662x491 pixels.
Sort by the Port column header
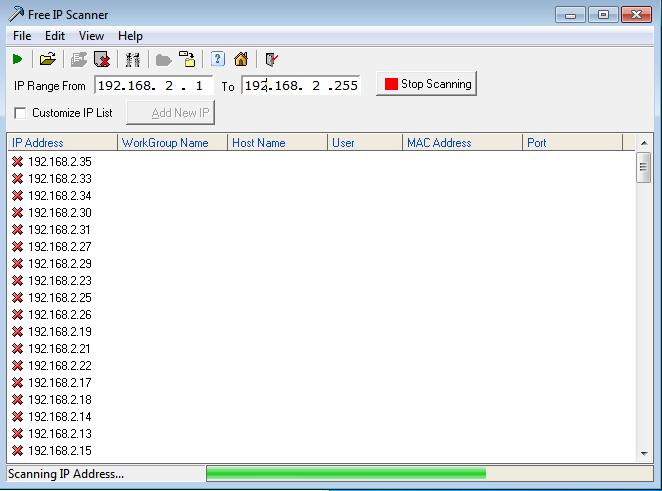click(572, 143)
